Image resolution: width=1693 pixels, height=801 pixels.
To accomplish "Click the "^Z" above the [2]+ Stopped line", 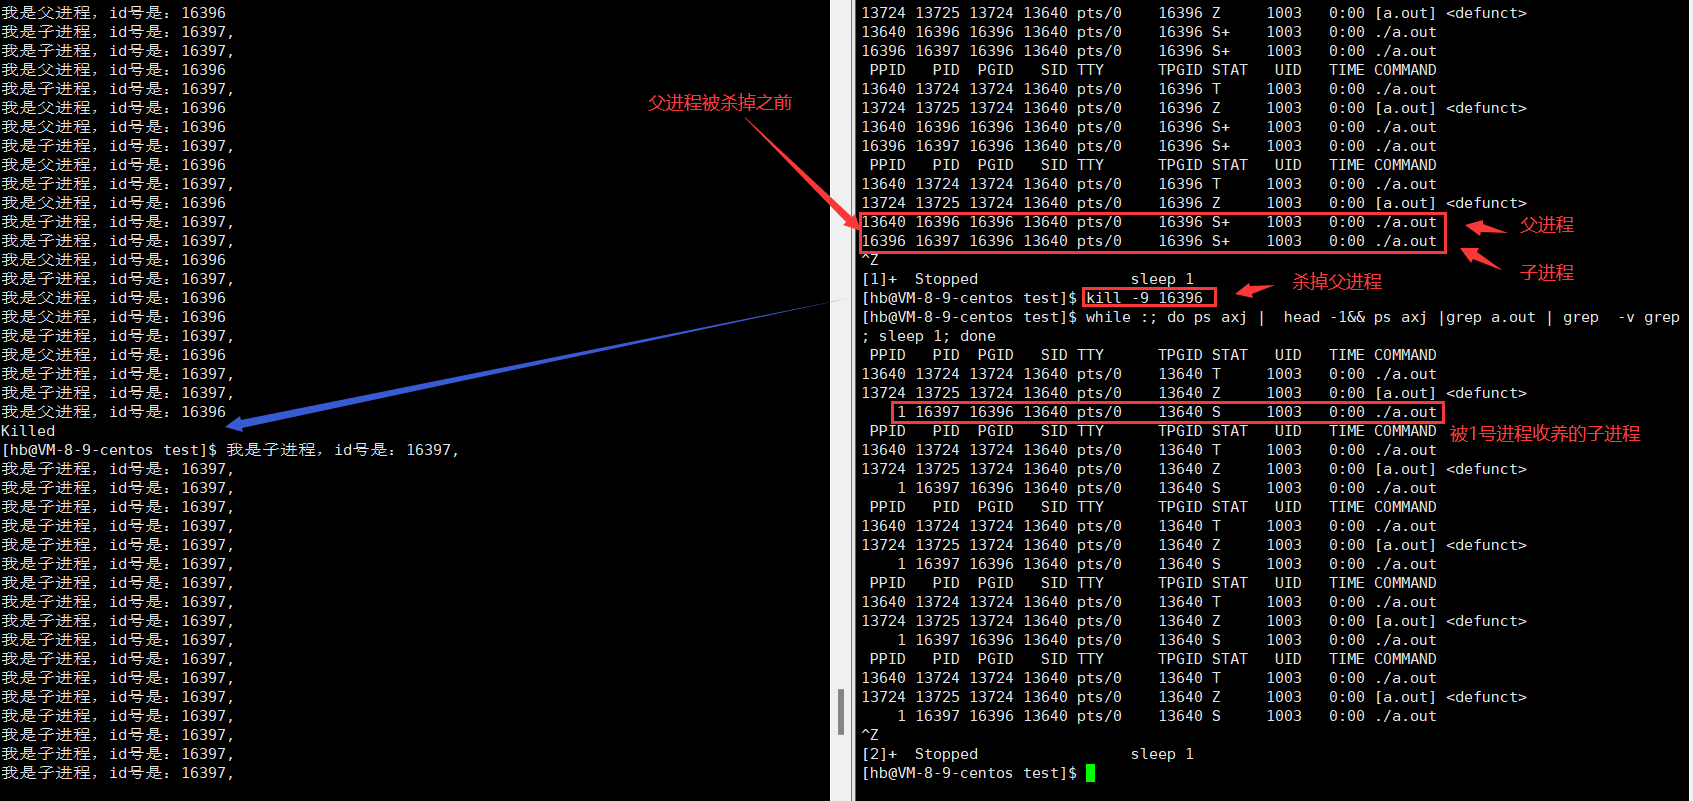I will click(870, 735).
